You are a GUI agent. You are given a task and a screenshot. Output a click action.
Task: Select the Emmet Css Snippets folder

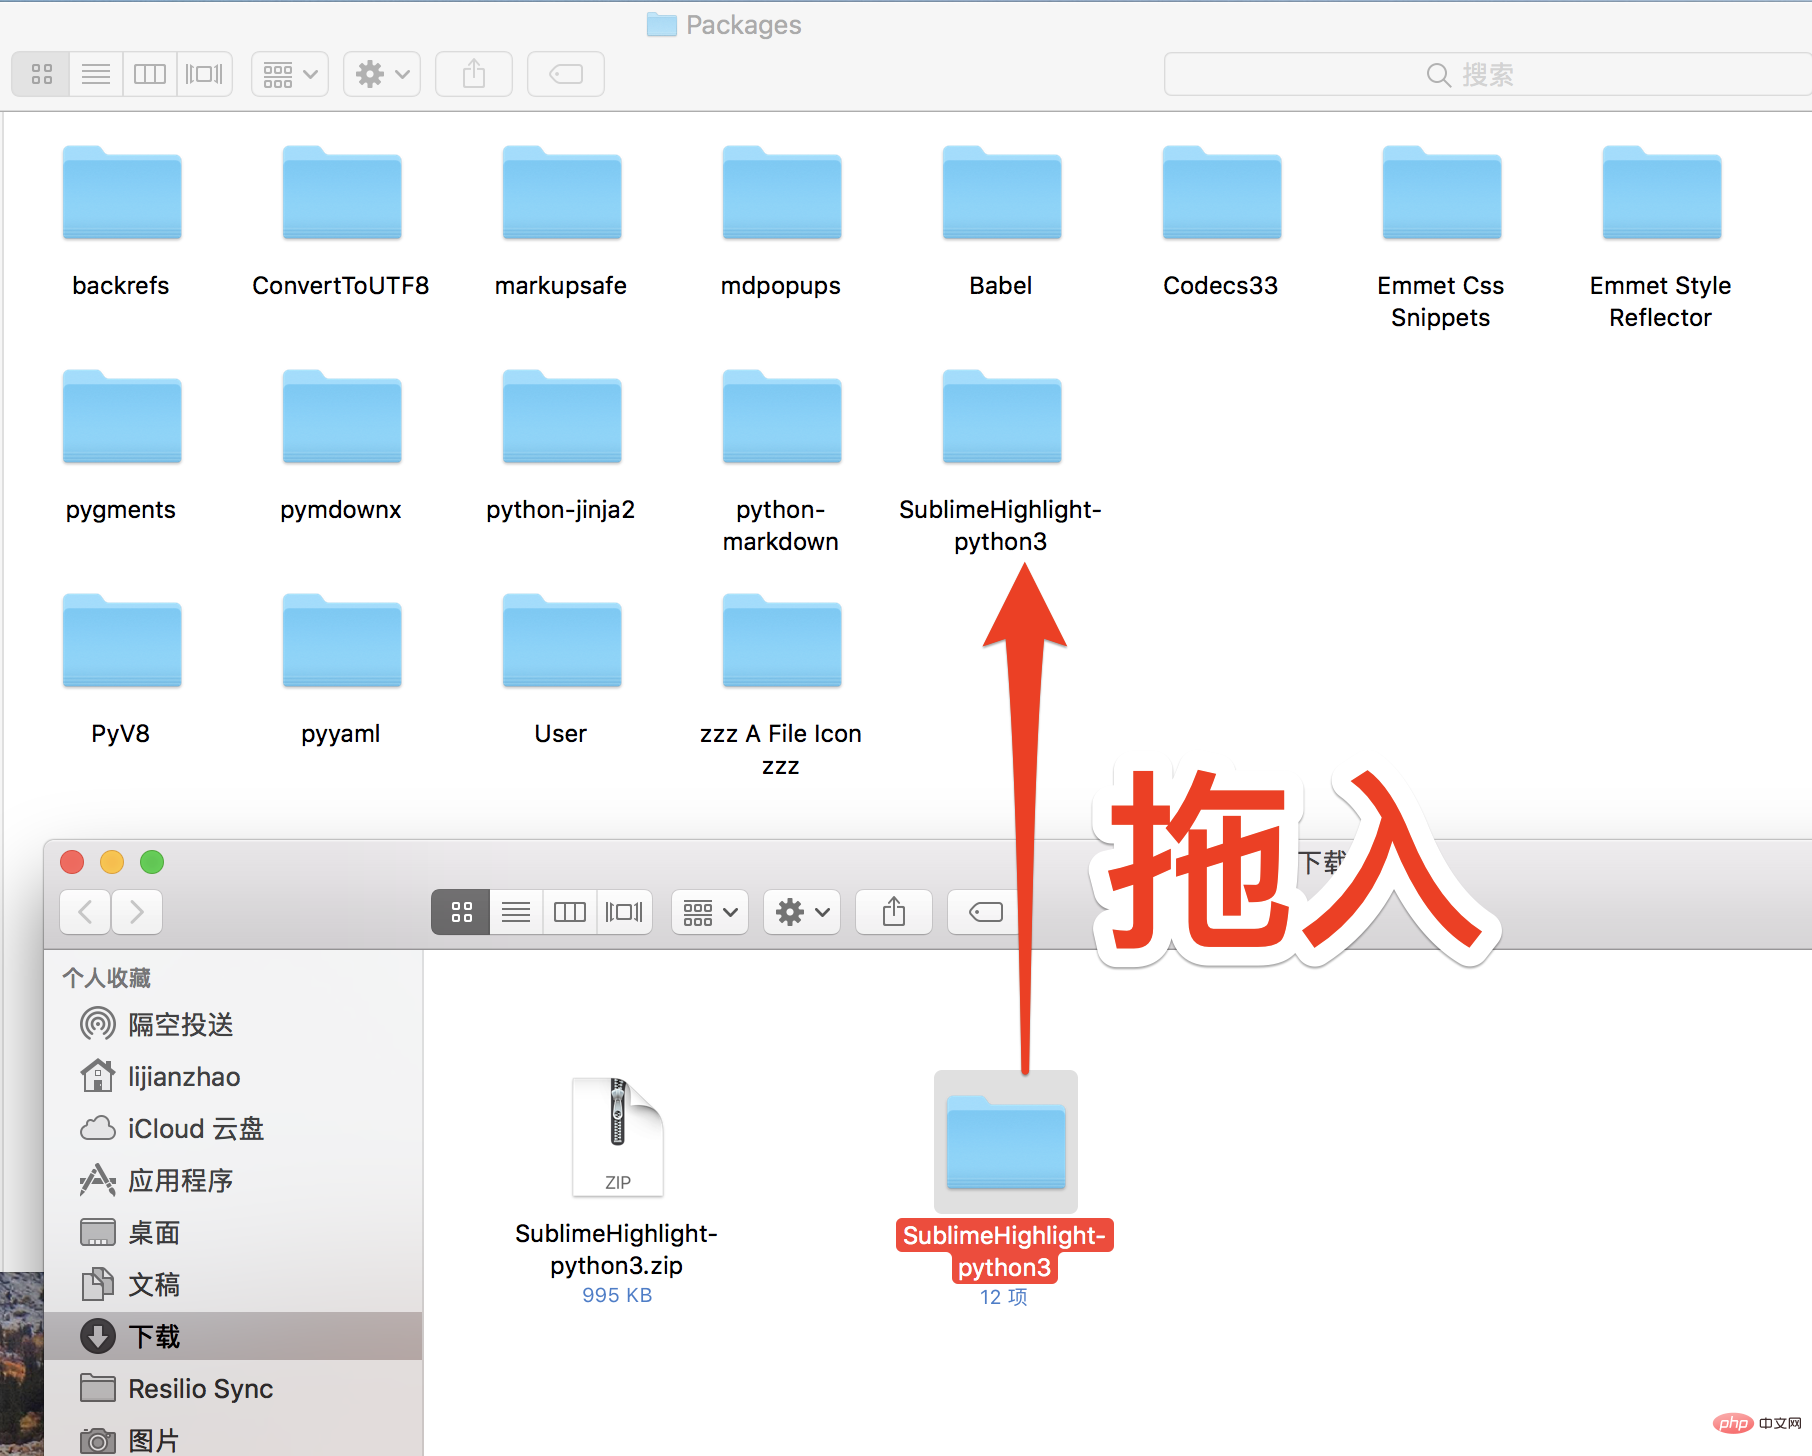(1442, 193)
